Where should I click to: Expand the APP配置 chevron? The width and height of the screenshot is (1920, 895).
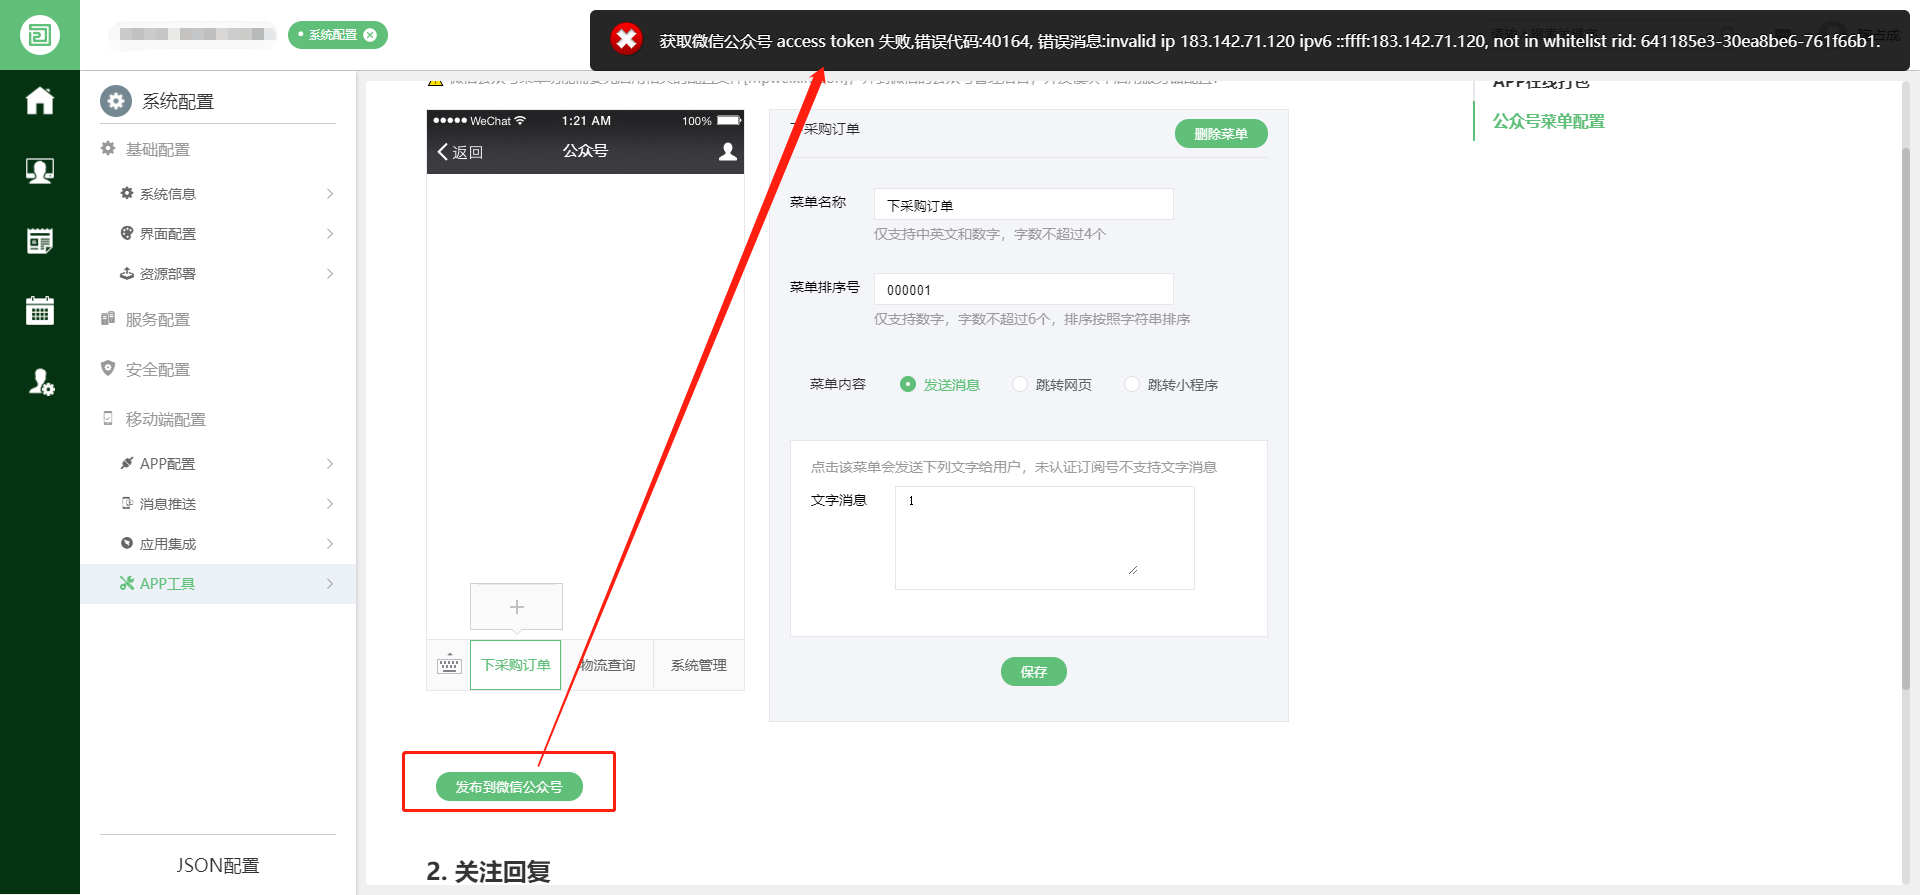pos(330,464)
